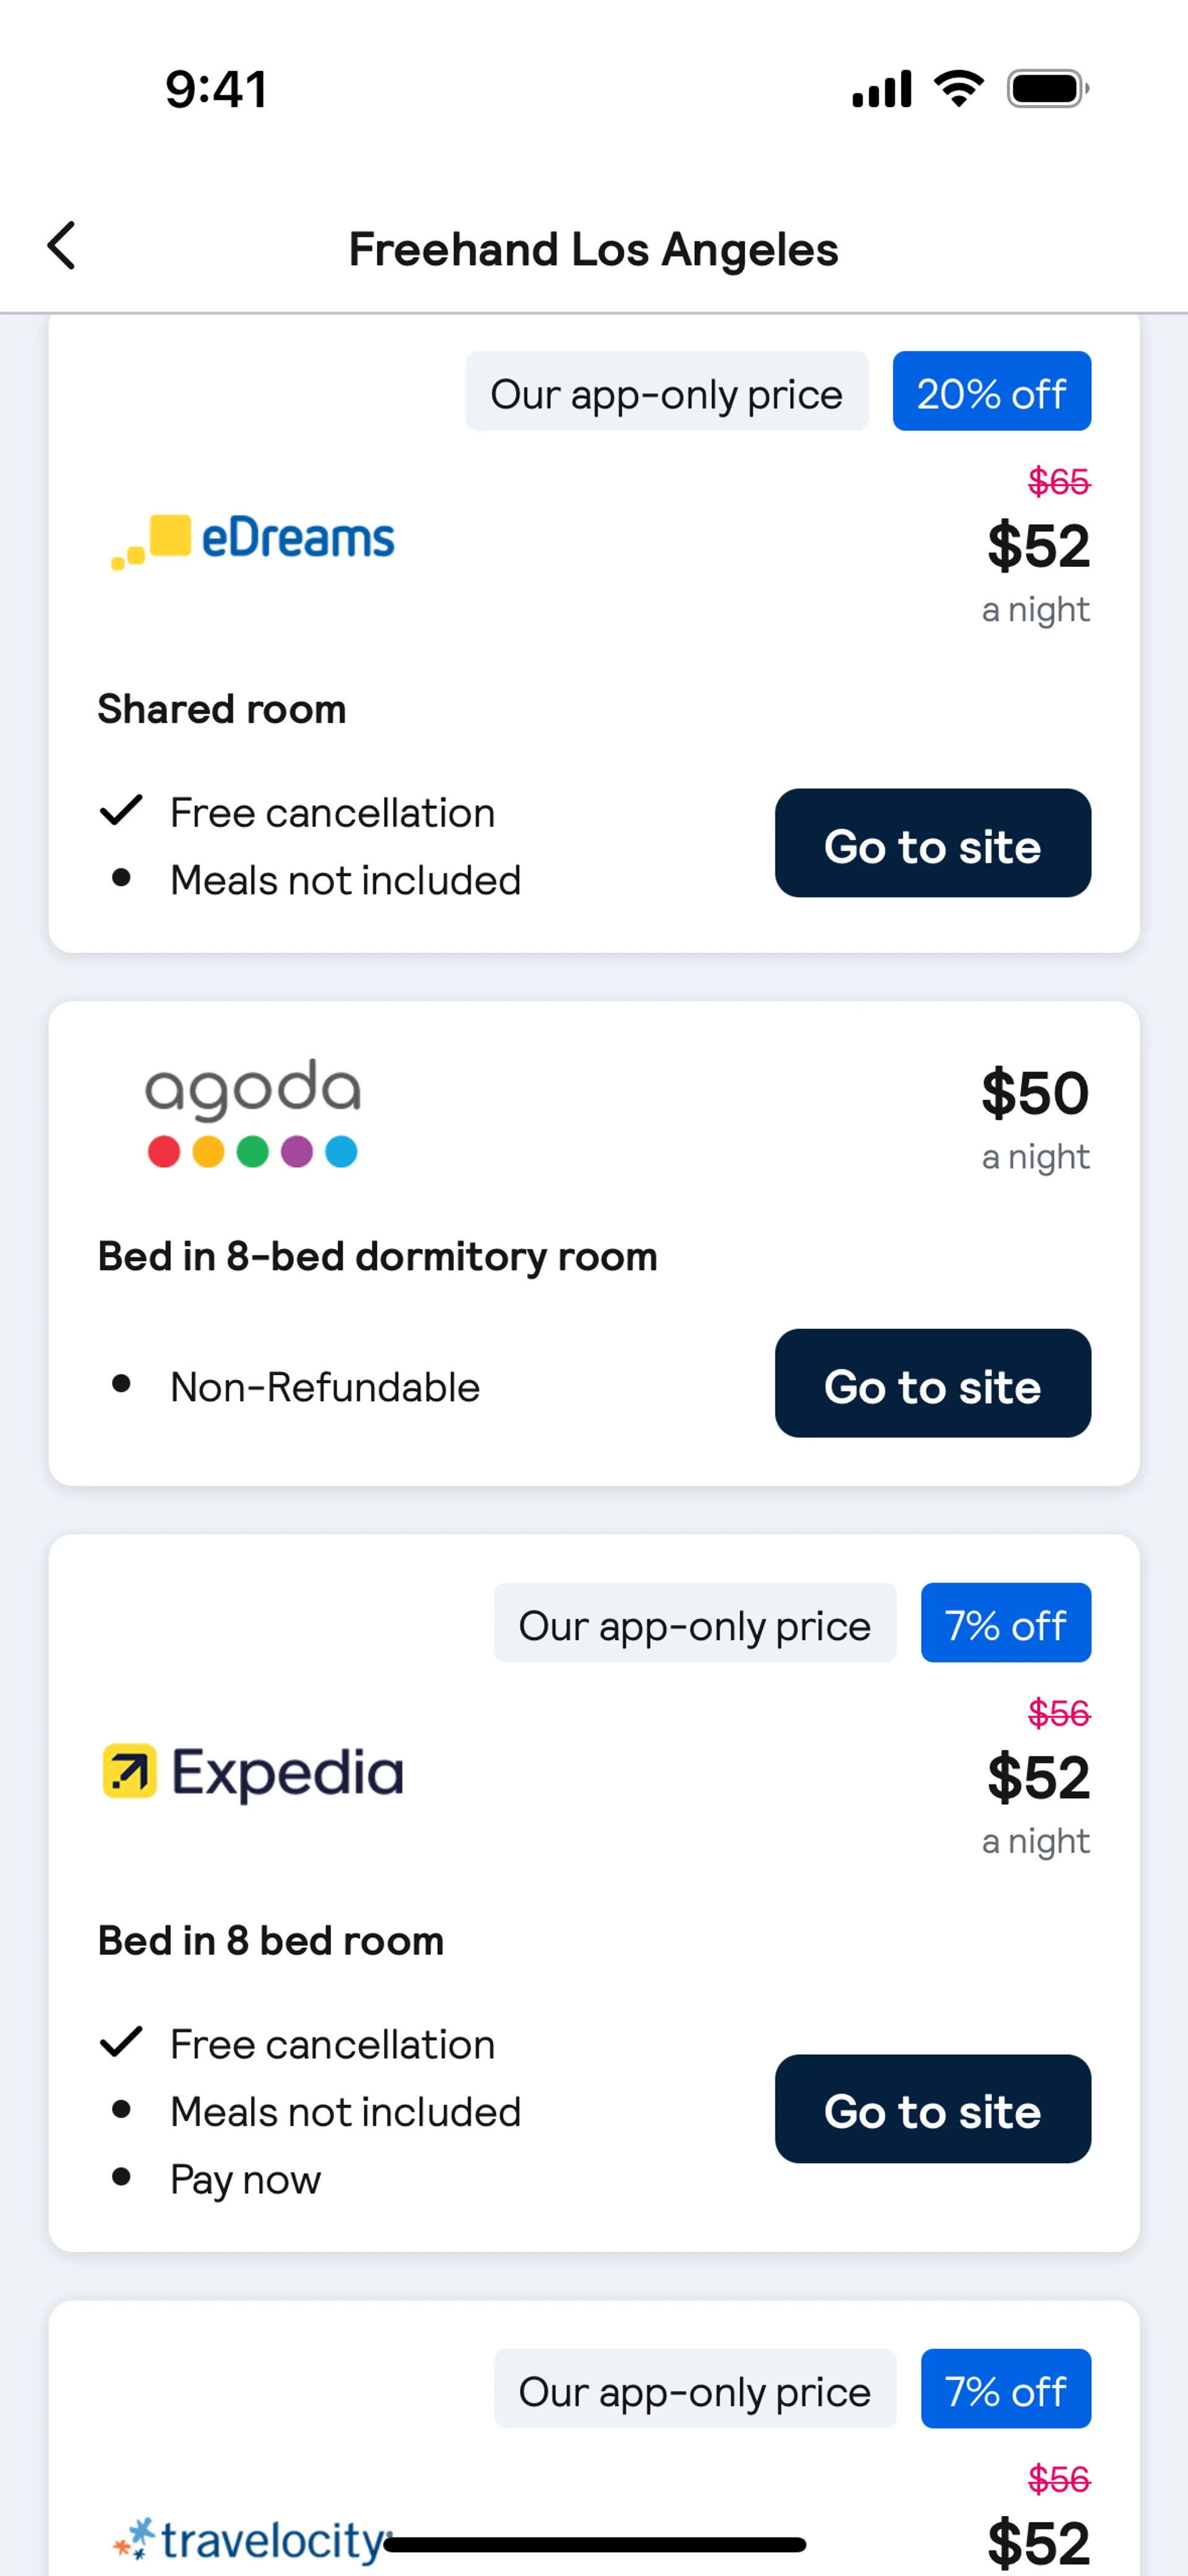Tap Expedia's 7% off badge

pos(1005,1623)
